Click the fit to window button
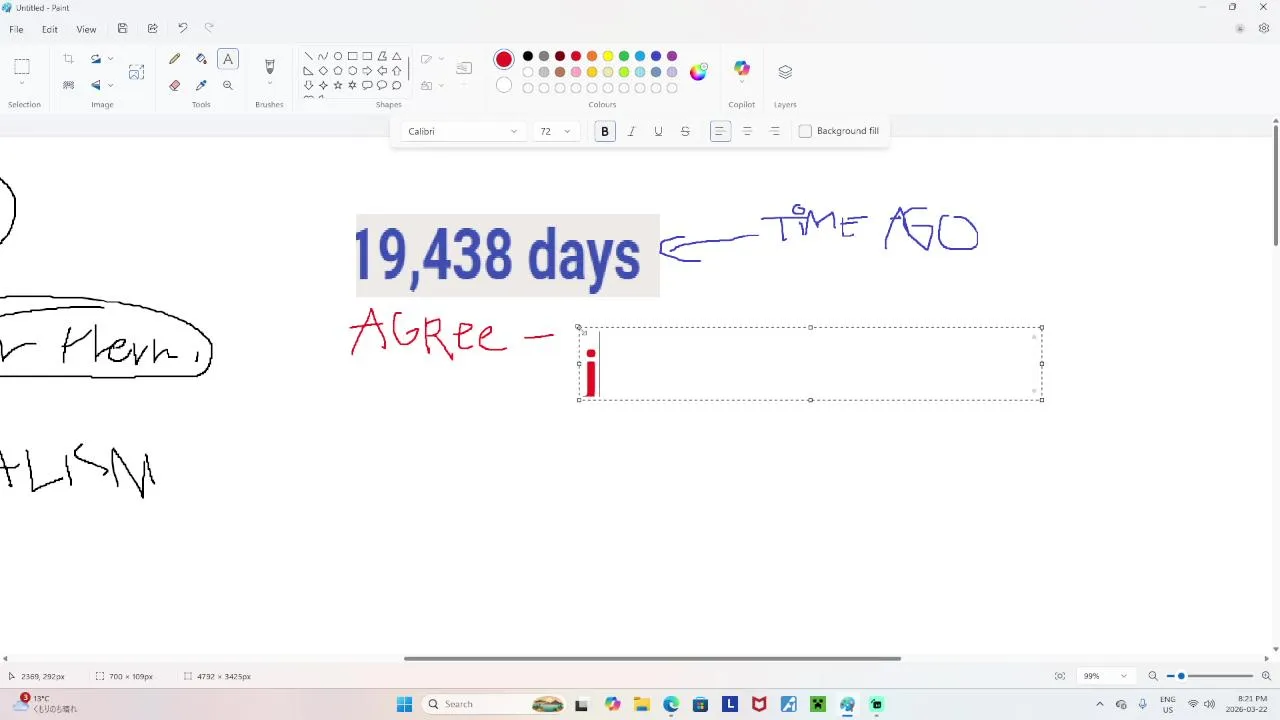Screen dimensions: 1280x720 coord(1060,676)
